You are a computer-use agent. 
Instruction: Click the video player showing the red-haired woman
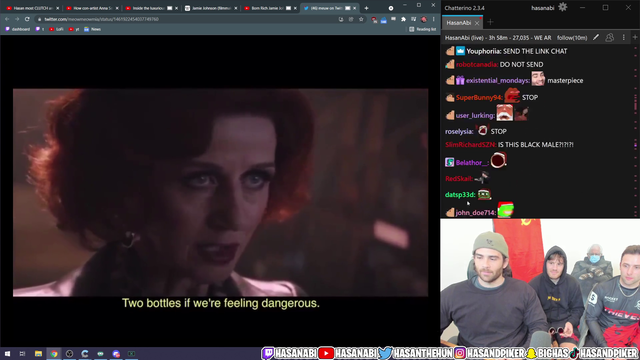tap(220, 192)
